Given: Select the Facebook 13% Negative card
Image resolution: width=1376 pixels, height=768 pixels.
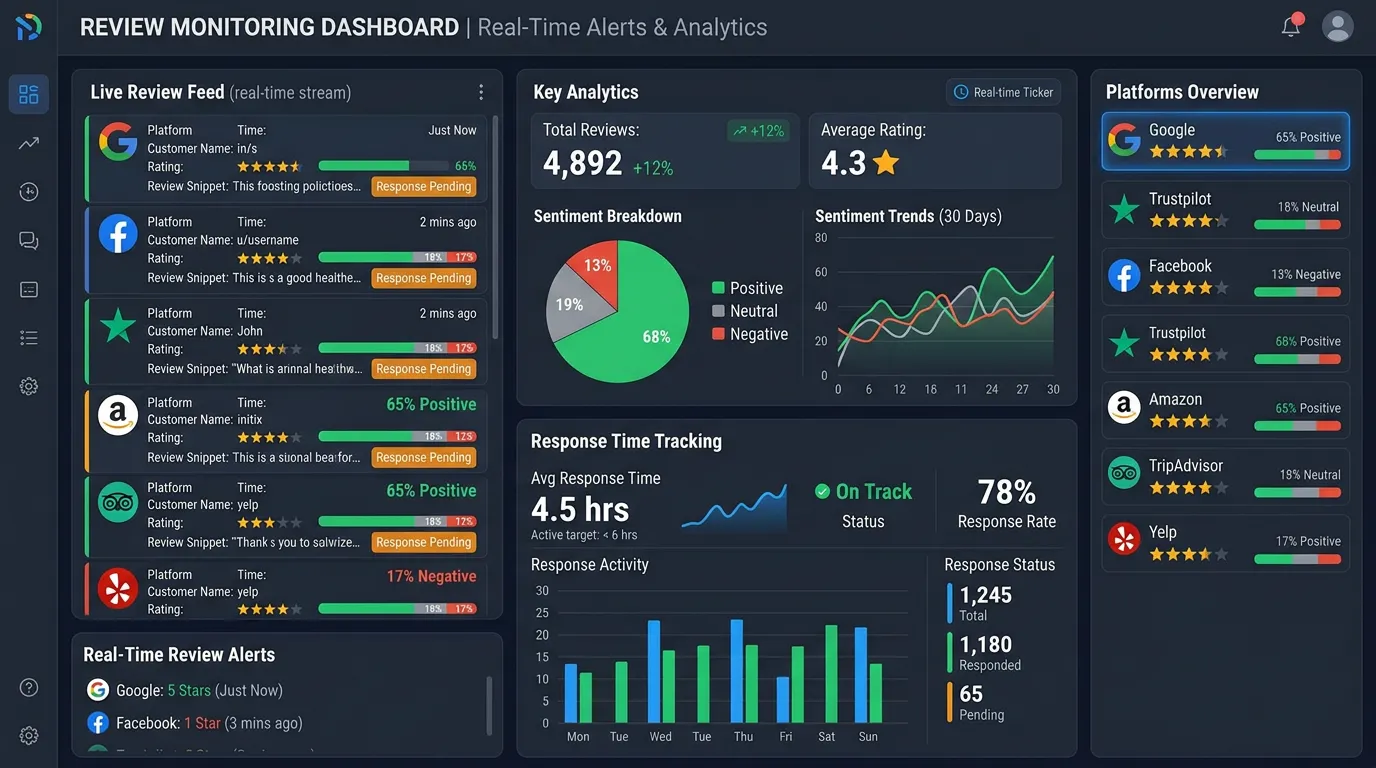Looking at the screenshot, I should pyautogui.click(x=1225, y=276).
